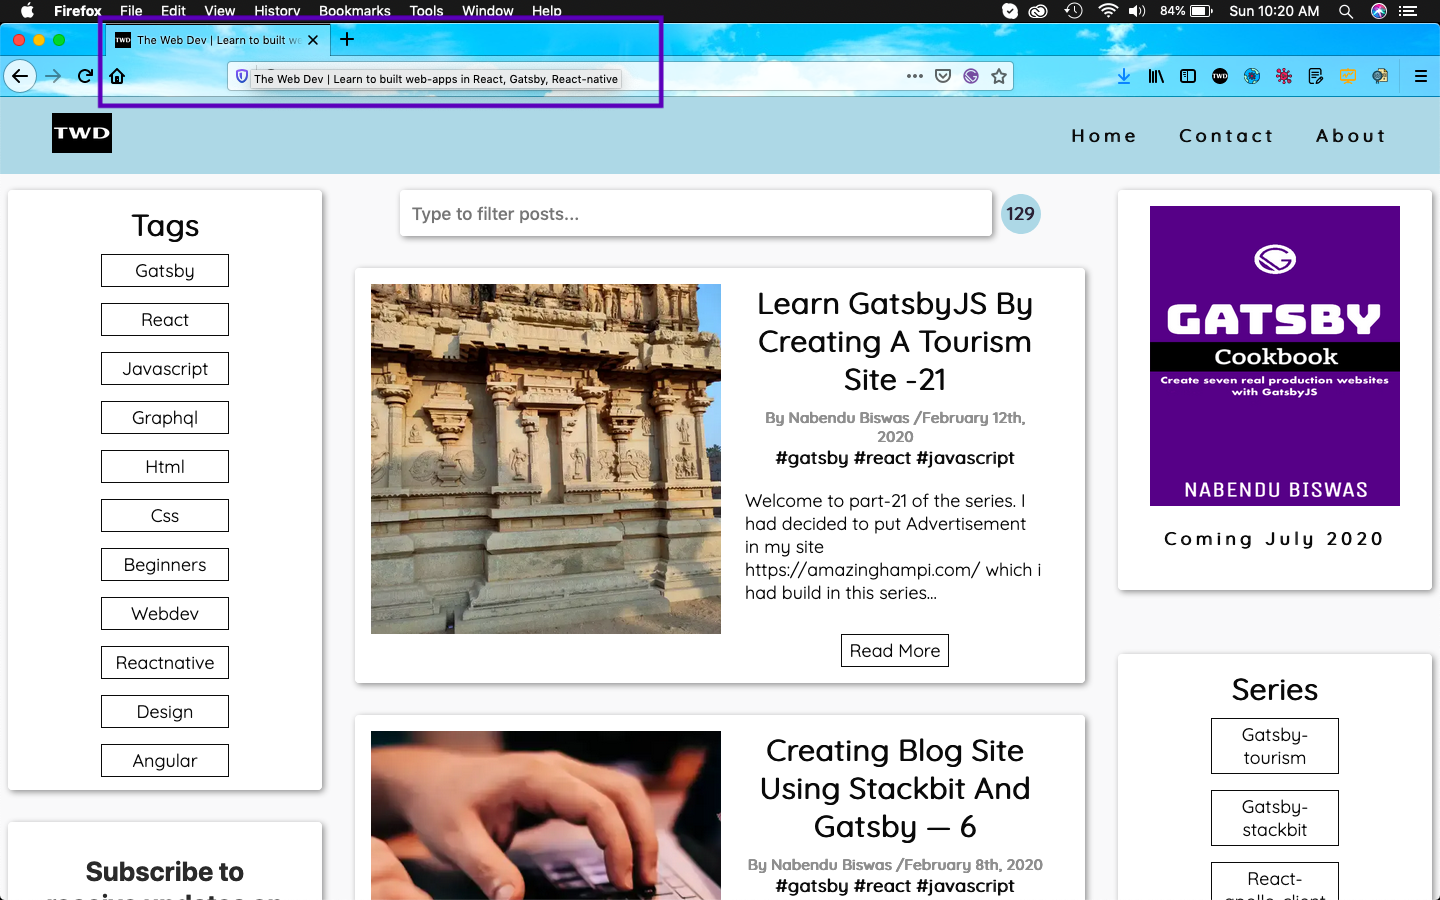Screen dimensions: 1440x900
Task: Open the Firefox home page icon
Action: tap(117, 76)
